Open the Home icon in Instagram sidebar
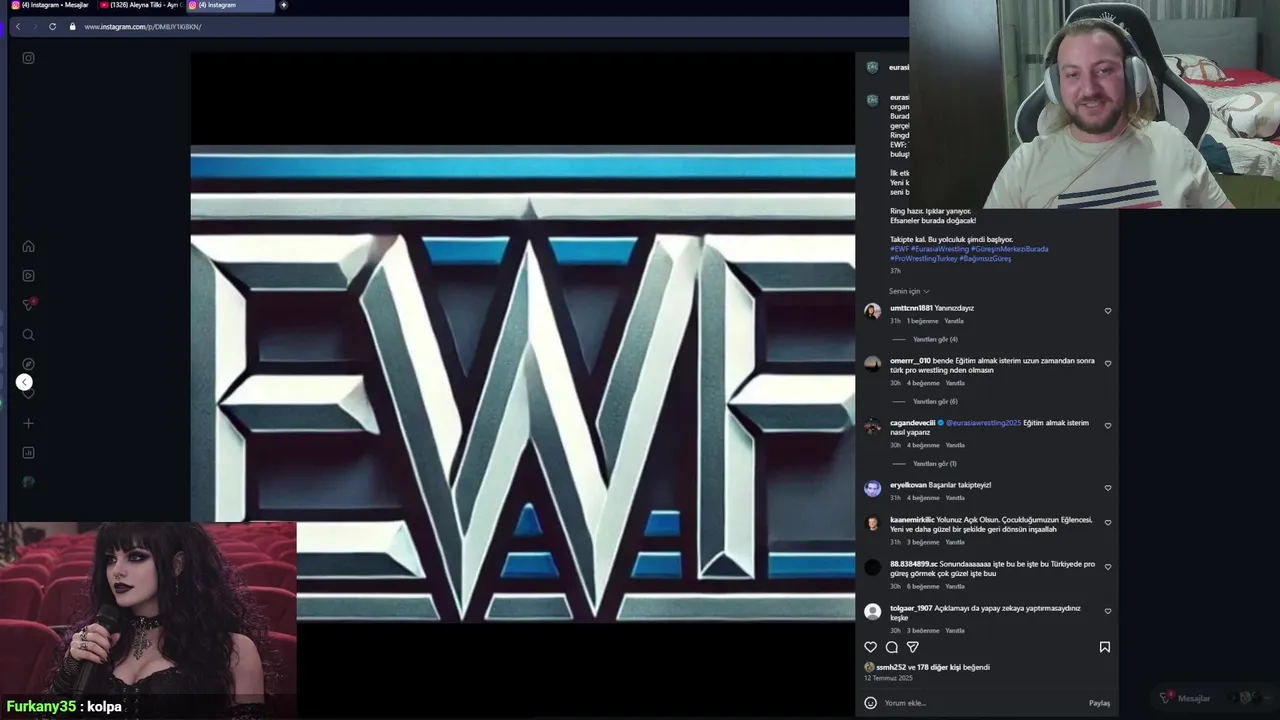This screenshot has height=720, width=1280. pos(28,246)
